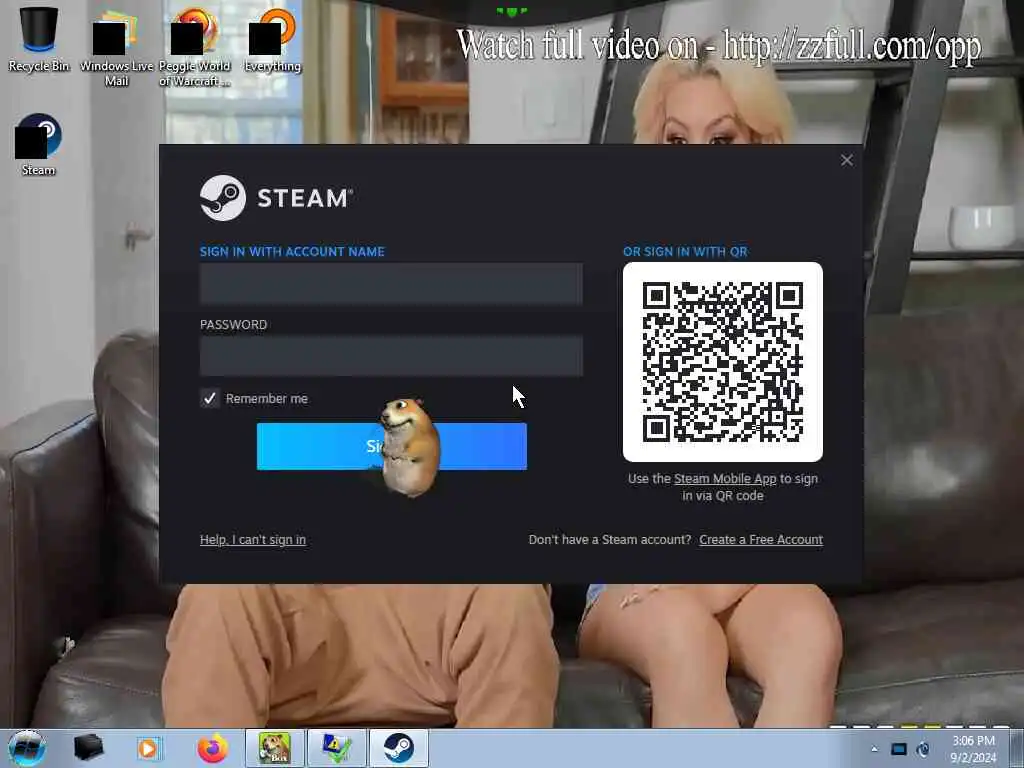Select the Everything desktop icon
The width and height of the screenshot is (1024, 768).
(x=272, y=39)
